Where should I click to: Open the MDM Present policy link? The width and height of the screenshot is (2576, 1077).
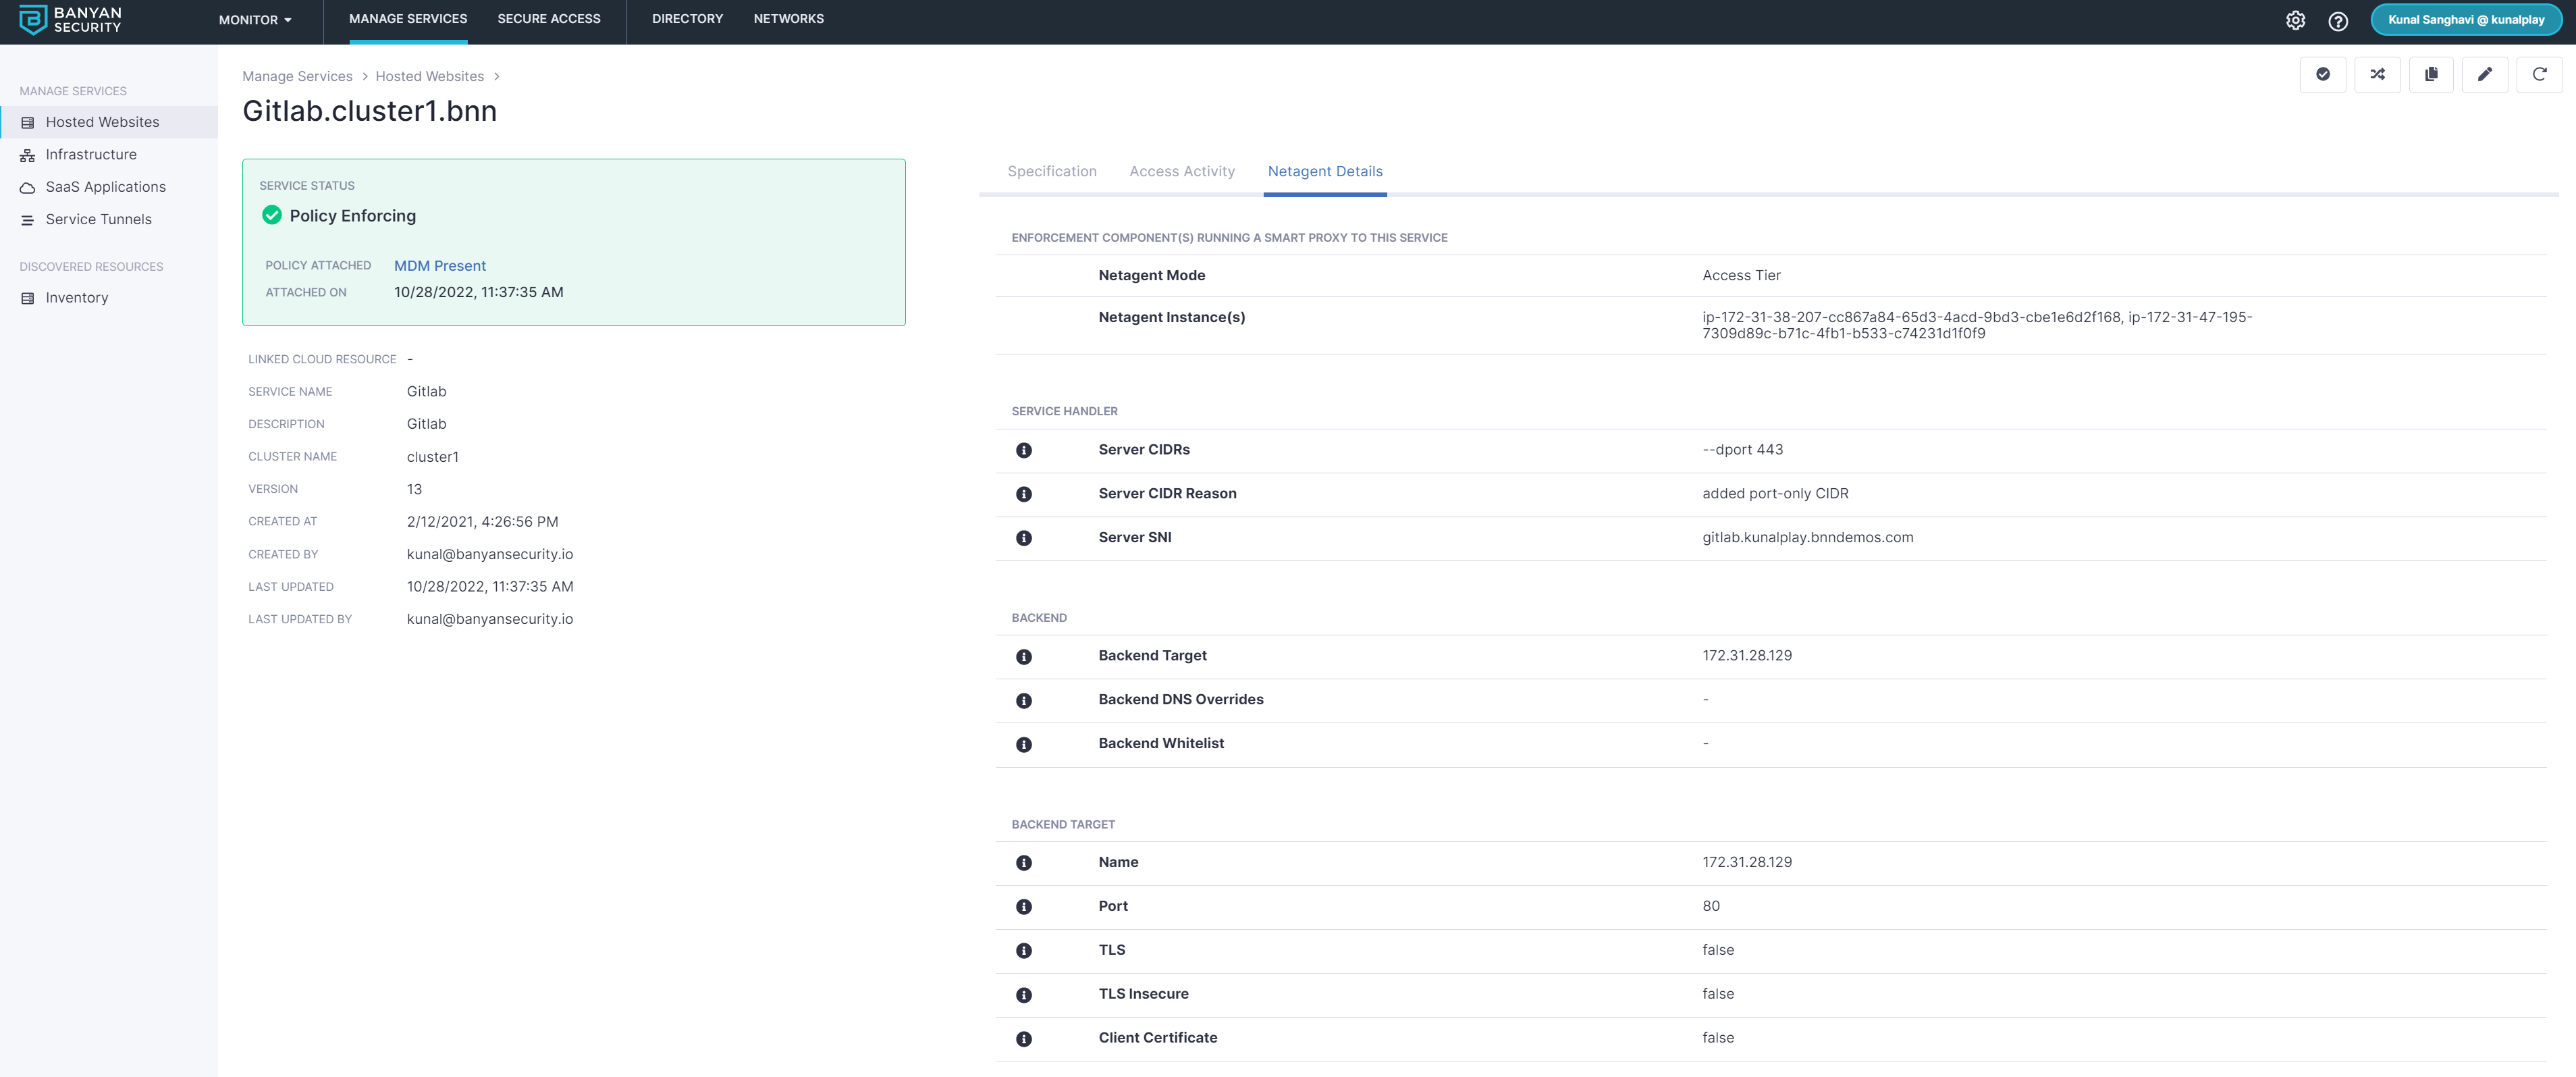click(439, 265)
